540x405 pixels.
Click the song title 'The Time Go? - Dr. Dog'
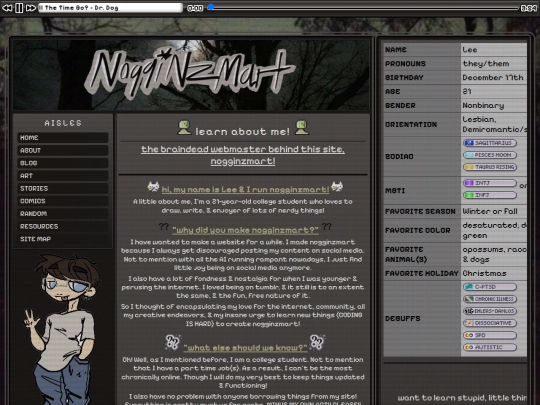(82, 8)
